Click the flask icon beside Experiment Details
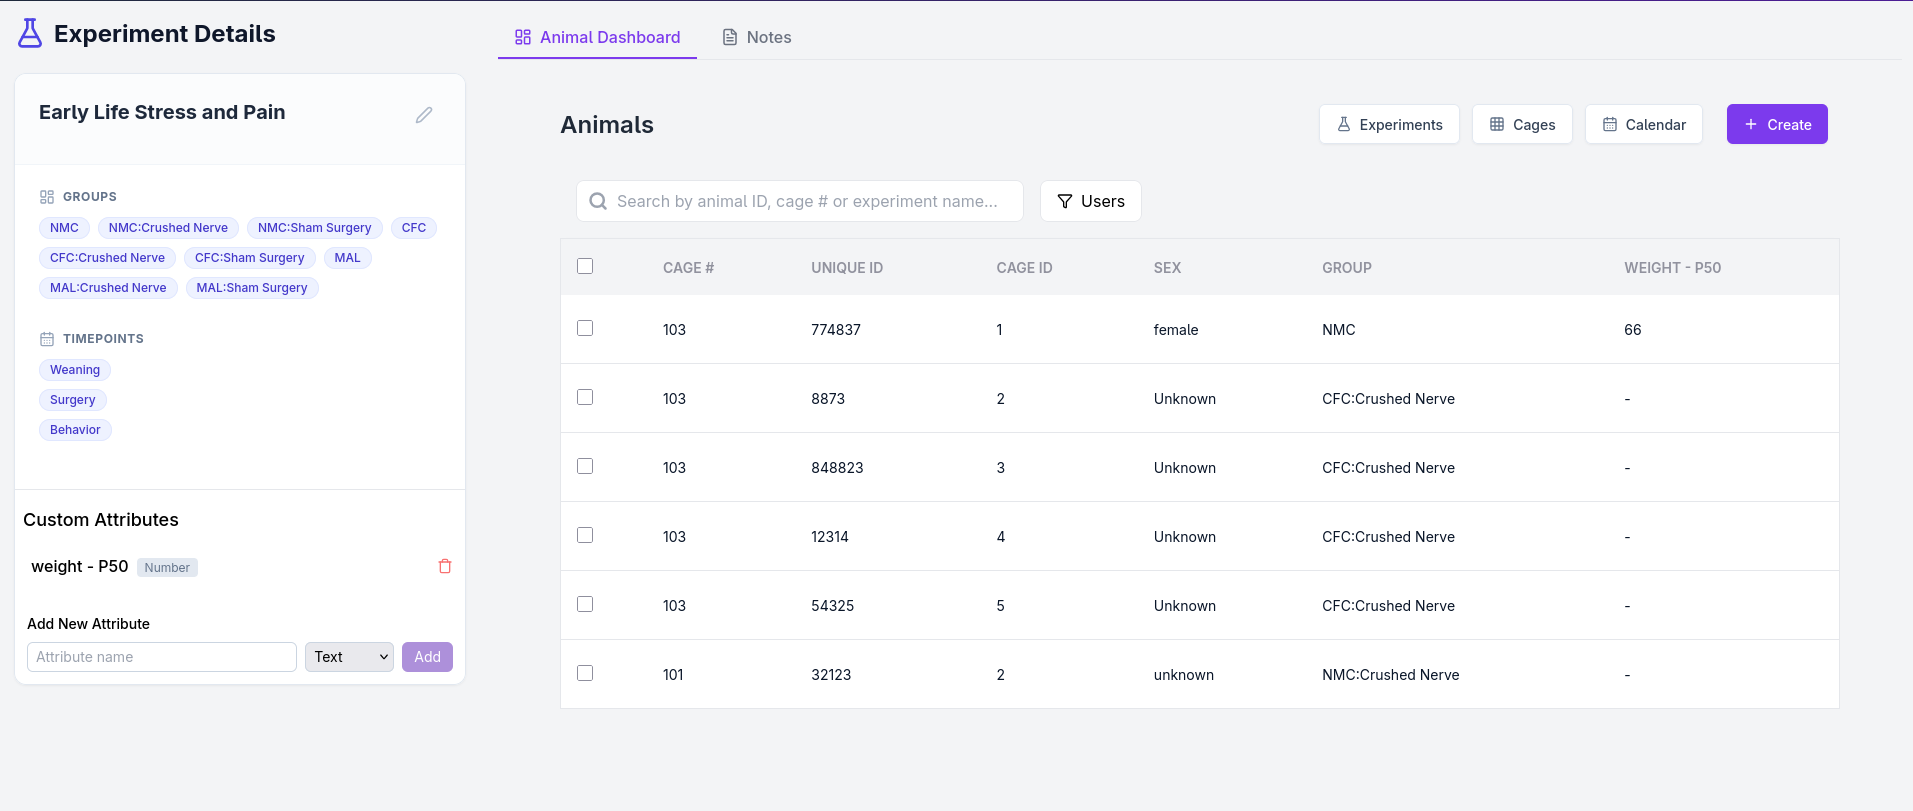Screen dimensions: 1913x811 (30, 33)
